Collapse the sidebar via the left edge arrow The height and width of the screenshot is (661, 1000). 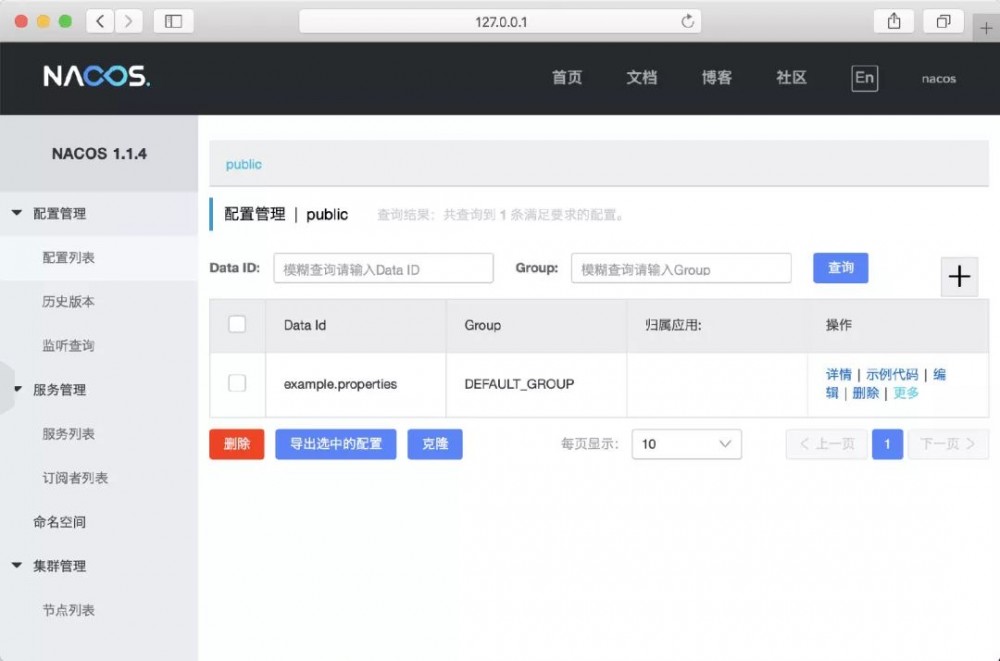click(6, 390)
